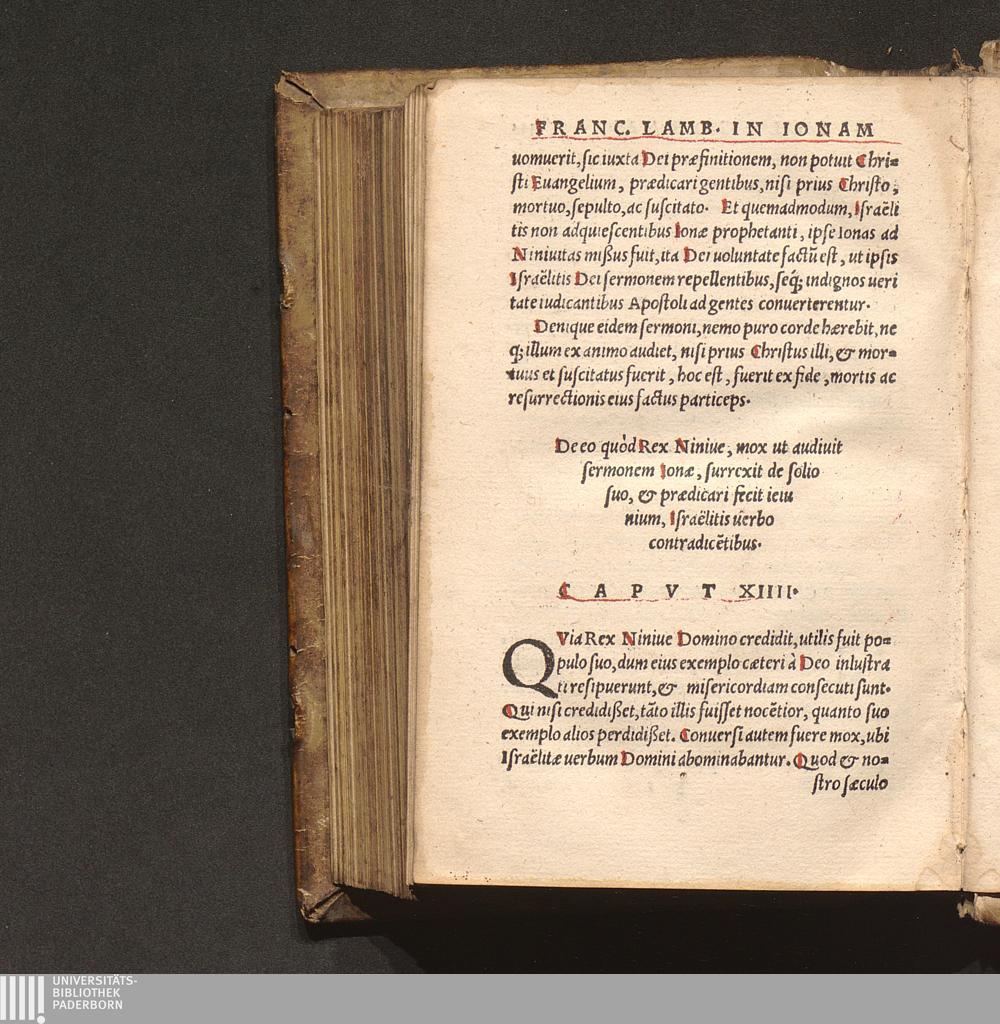Click the line beginning 'Qui nisi credidisset'

pos(696,711)
